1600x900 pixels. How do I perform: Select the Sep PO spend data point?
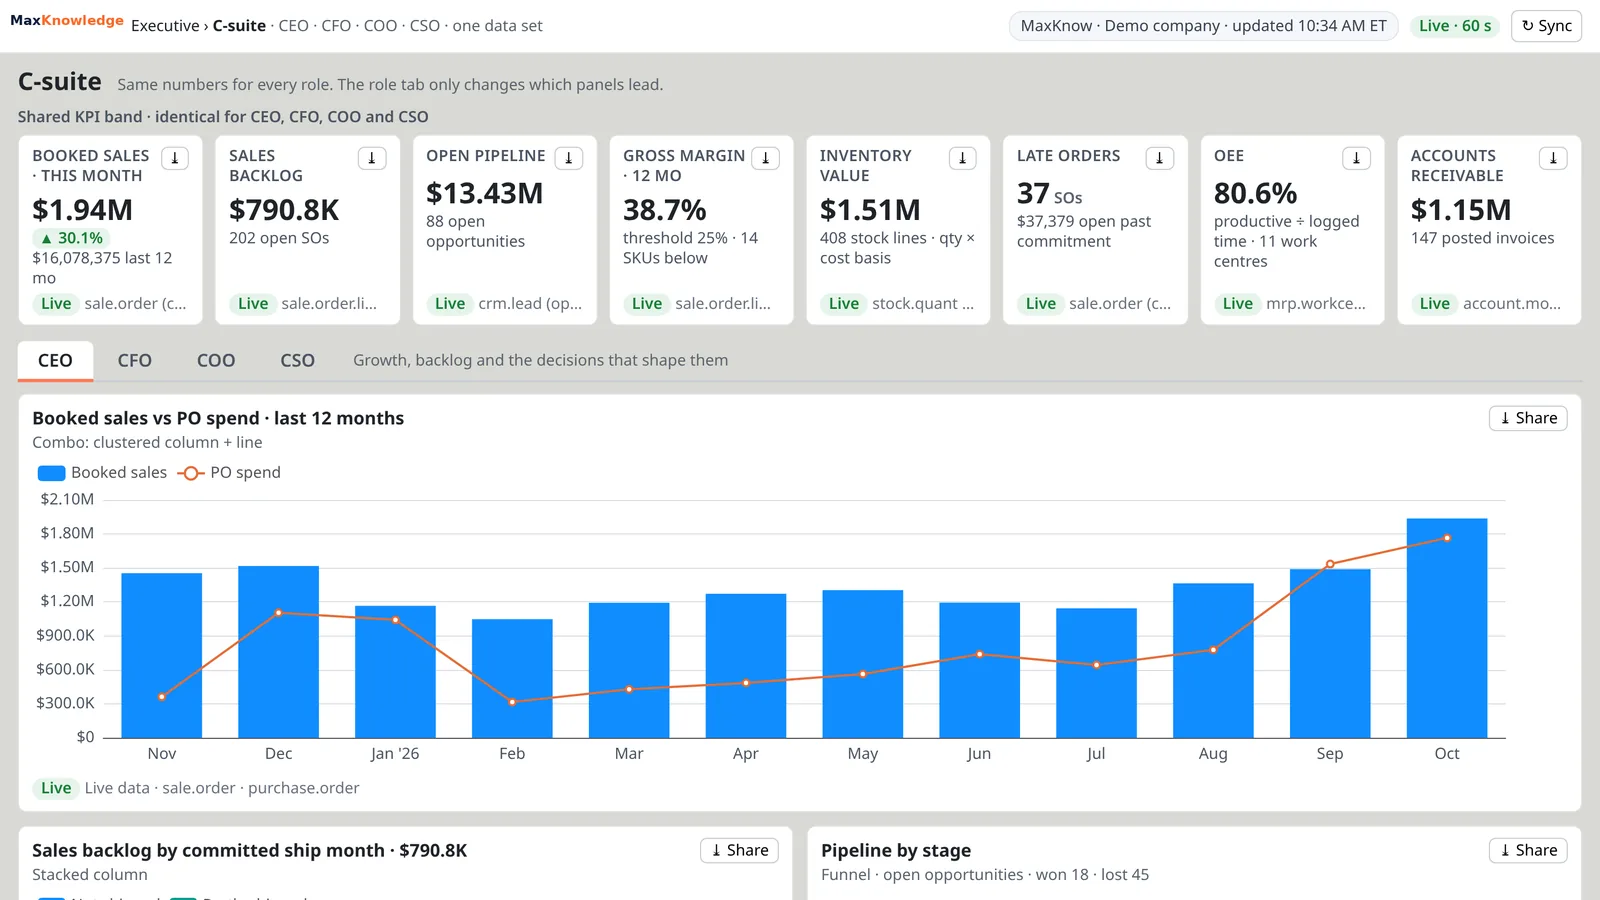click(x=1330, y=564)
